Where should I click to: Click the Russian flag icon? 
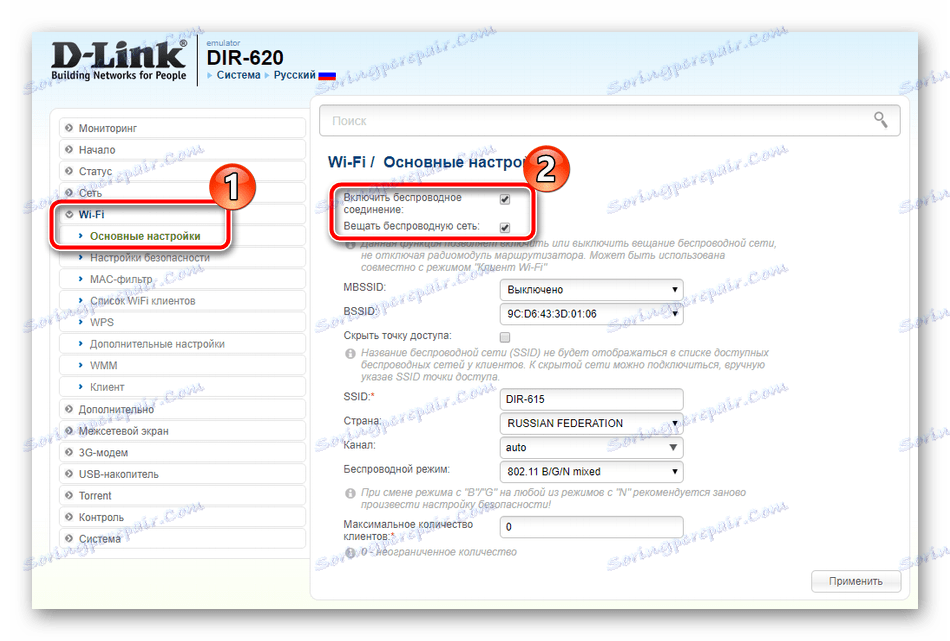tap(327, 76)
